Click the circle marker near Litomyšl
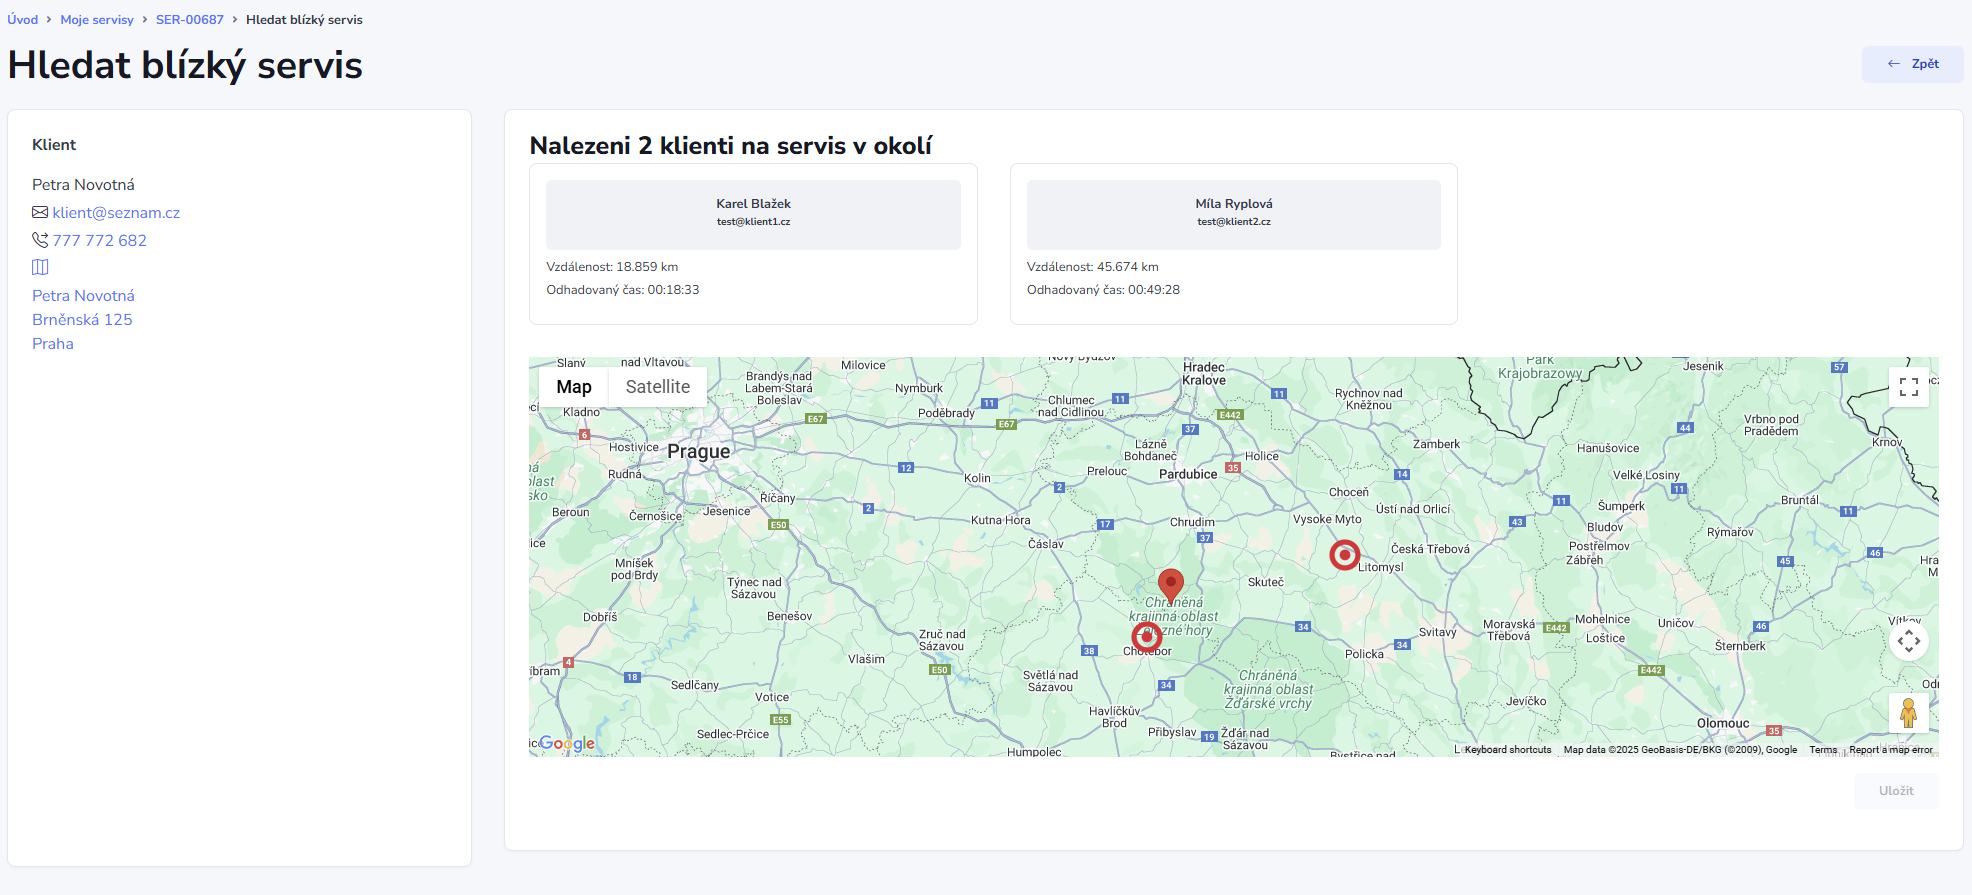This screenshot has width=1972, height=895. (1345, 554)
